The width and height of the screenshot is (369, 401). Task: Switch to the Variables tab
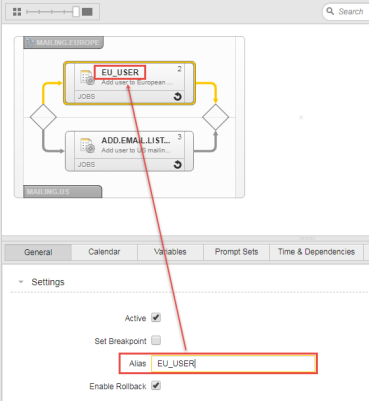[x=170, y=252]
